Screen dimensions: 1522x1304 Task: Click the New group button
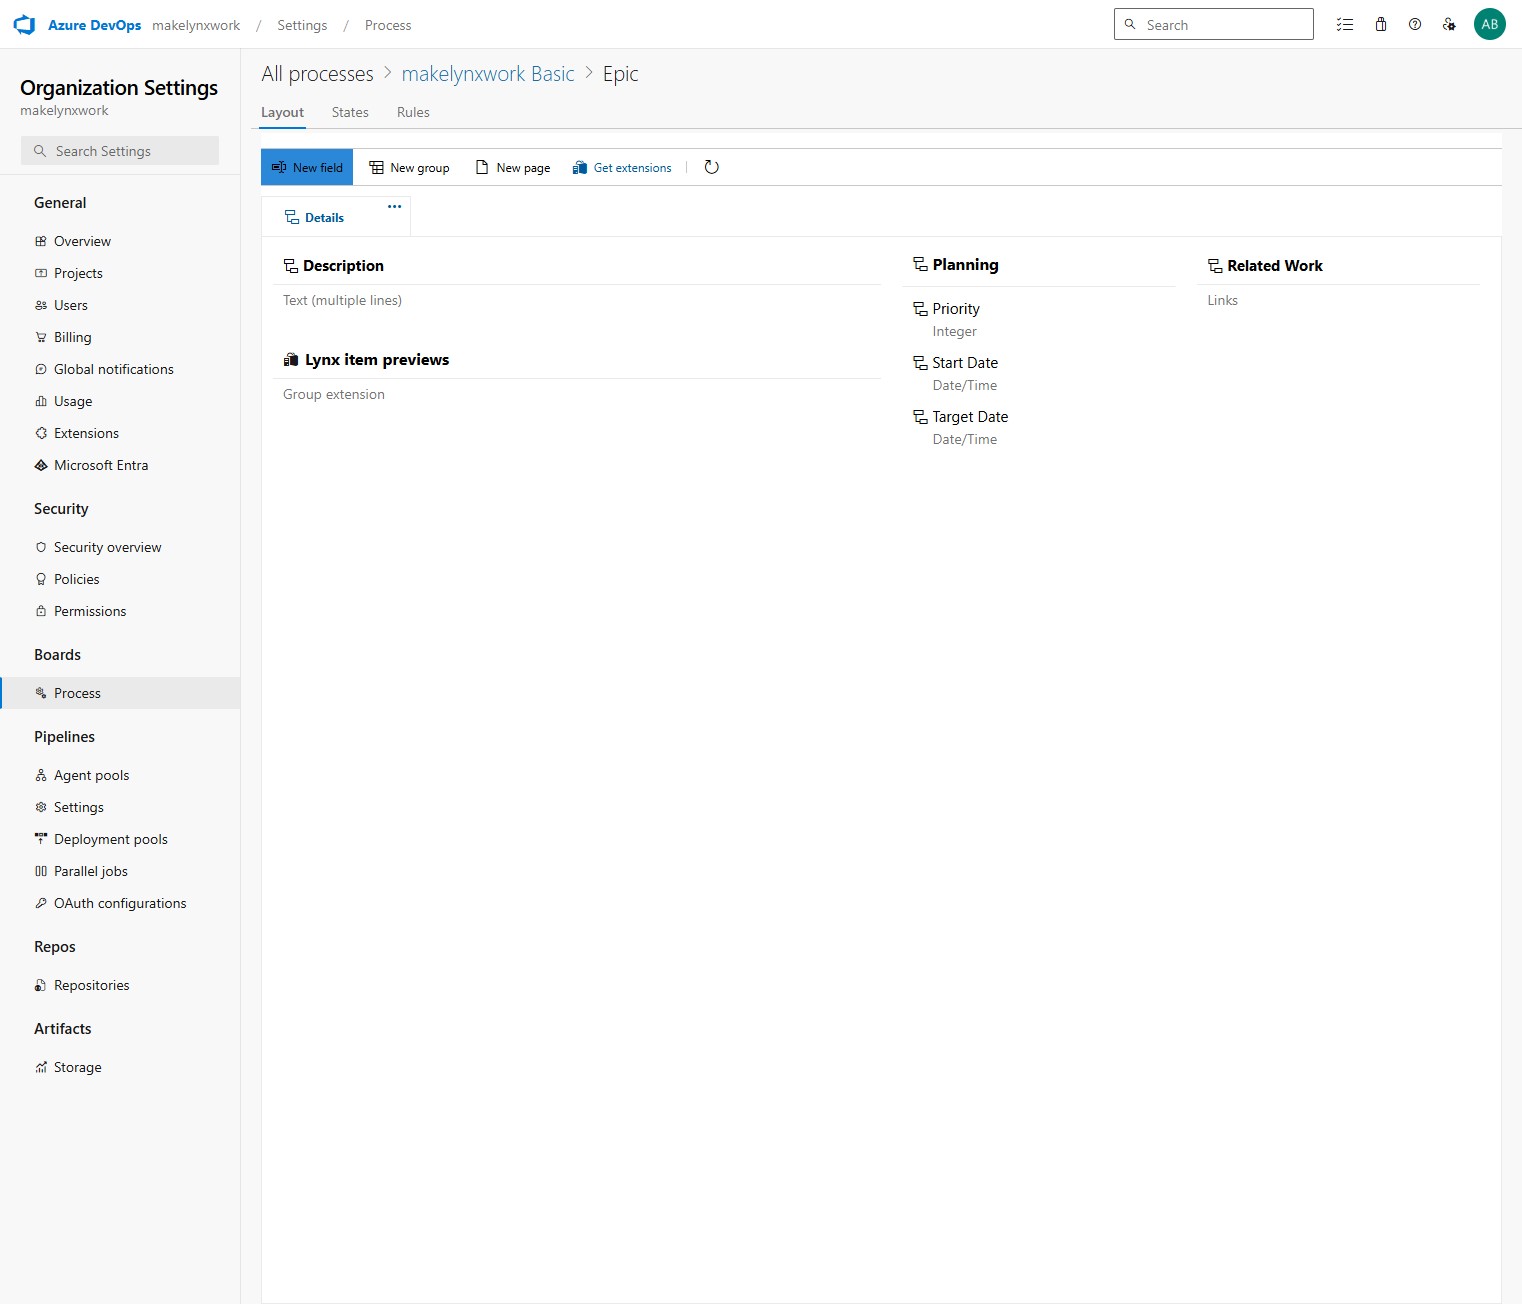[x=409, y=167]
